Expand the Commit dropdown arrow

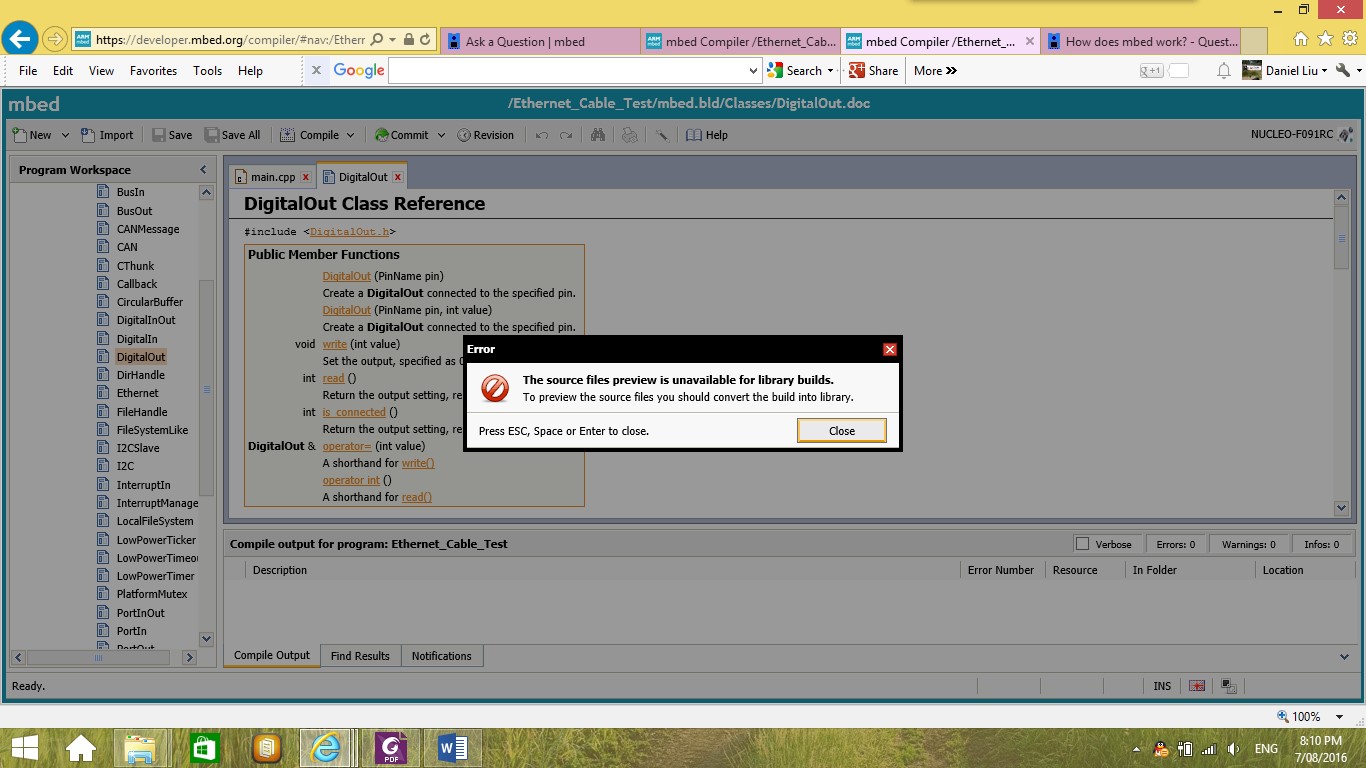tap(441, 135)
